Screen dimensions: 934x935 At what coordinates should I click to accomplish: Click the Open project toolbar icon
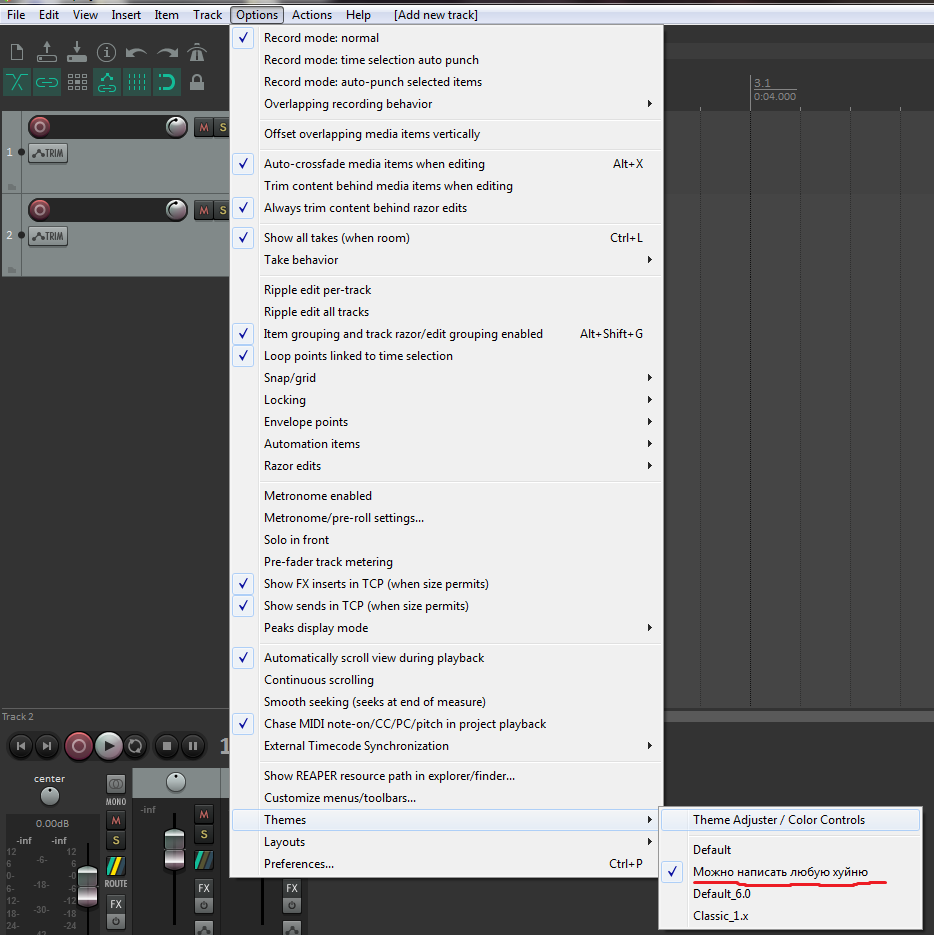[x=47, y=52]
